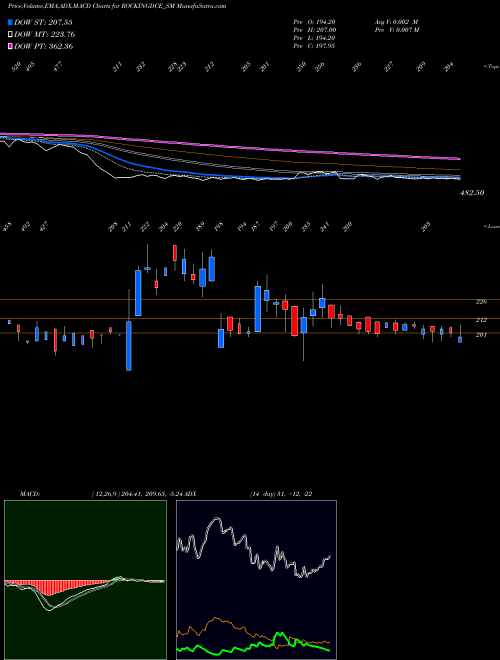The width and height of the screenshot is (500, 660).
Task: Select the 'Pre V: 0.007 M' volume text
Action: pyautogui.click(x=397, y=30)
